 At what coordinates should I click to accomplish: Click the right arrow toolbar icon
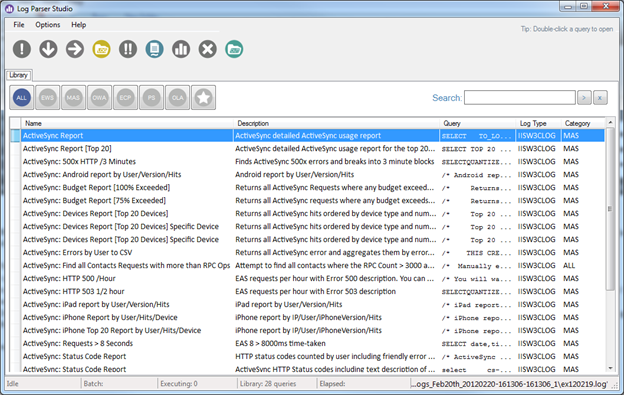75,49
